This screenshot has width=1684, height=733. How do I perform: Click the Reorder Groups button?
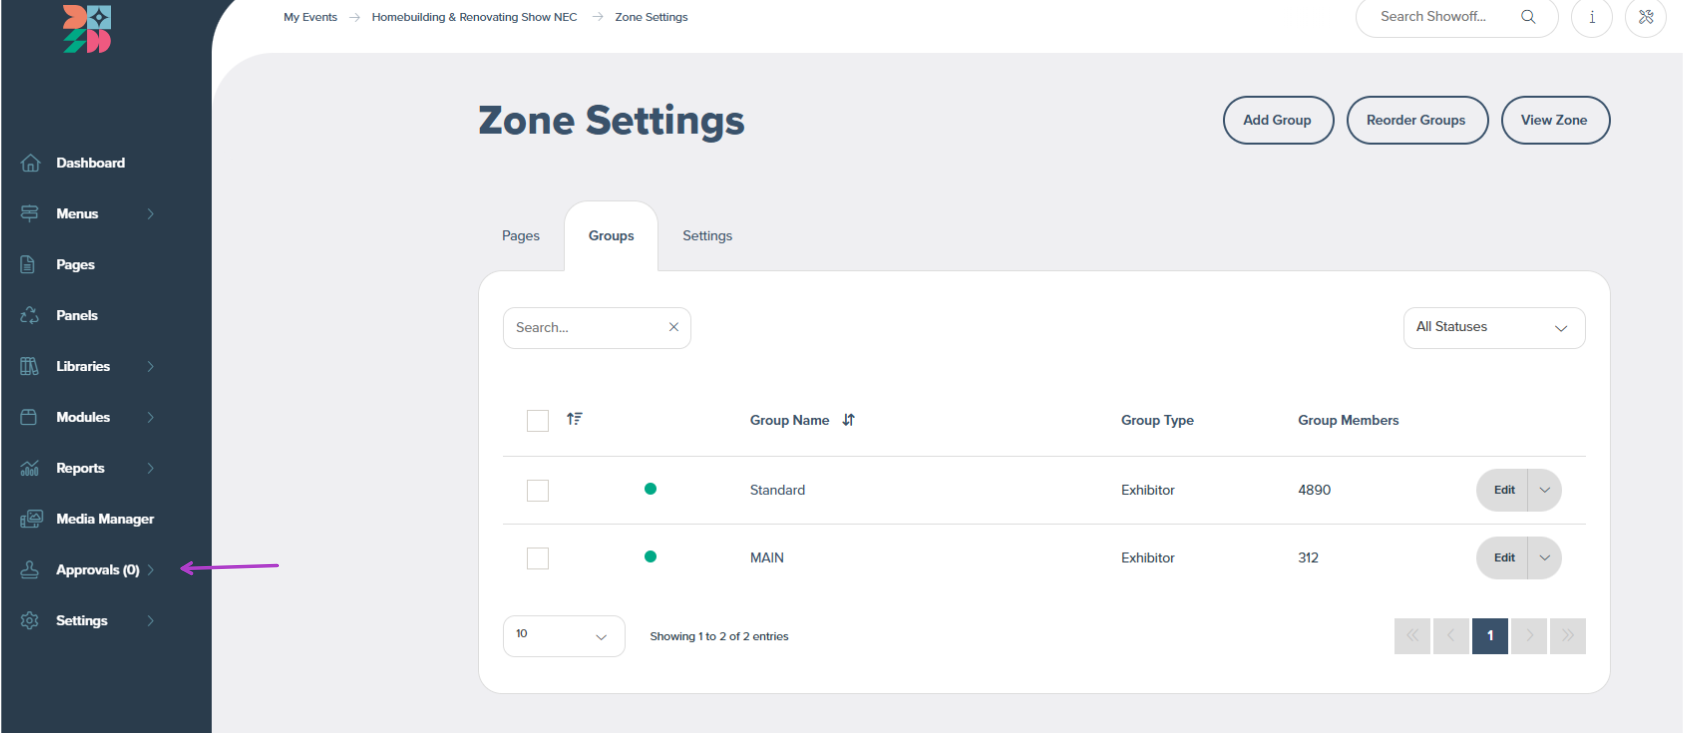(x=1417, y=120)
